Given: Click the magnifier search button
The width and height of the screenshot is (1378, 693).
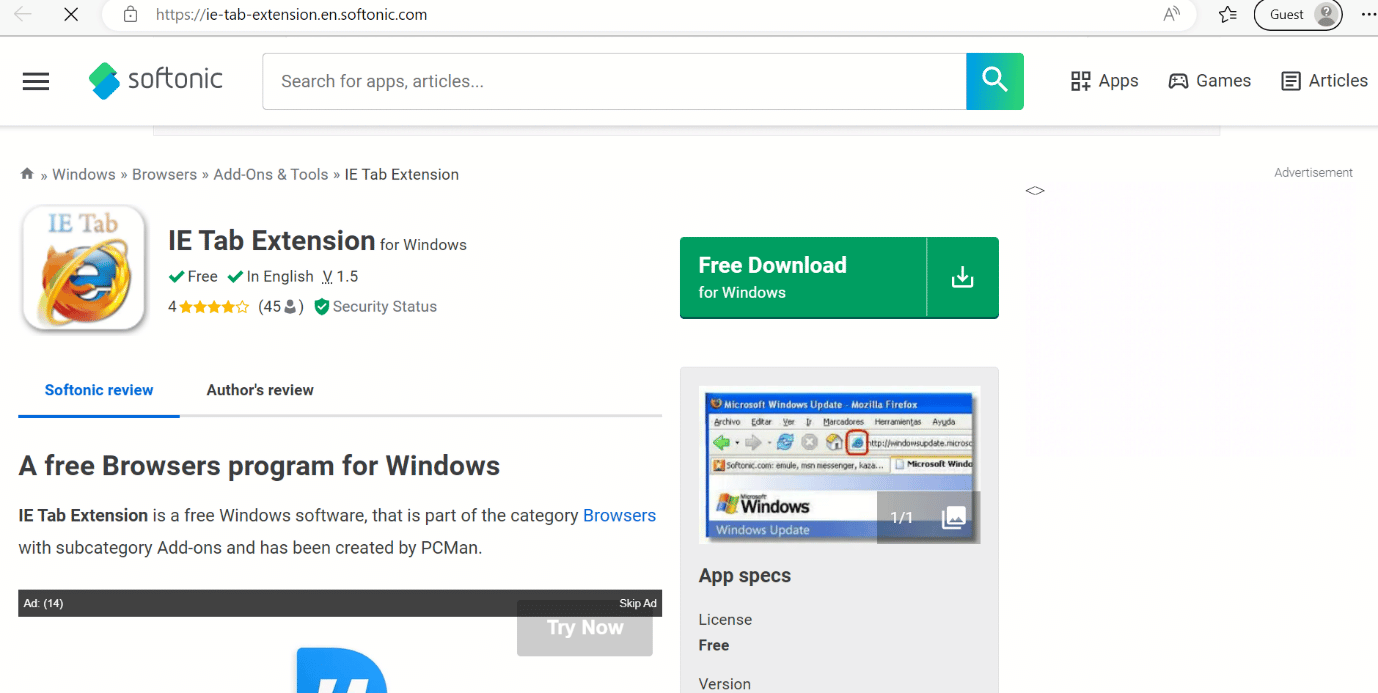Looking at the screenshot, I should 995,81.
